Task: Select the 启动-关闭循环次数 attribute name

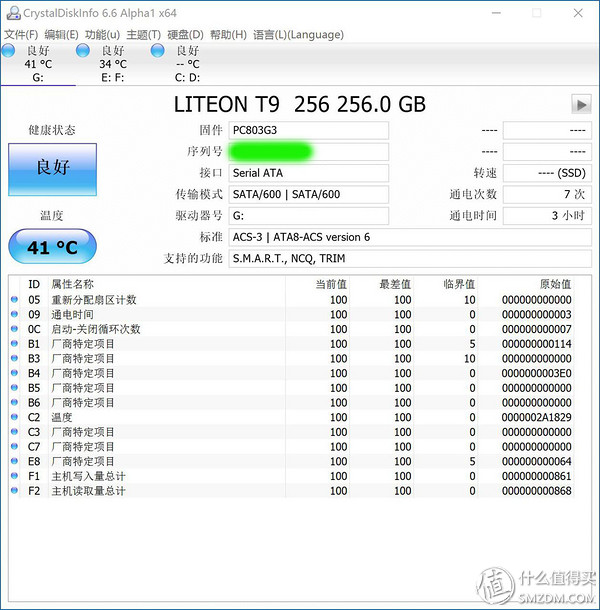Action: pyautogui.click(x=96, y=330)
